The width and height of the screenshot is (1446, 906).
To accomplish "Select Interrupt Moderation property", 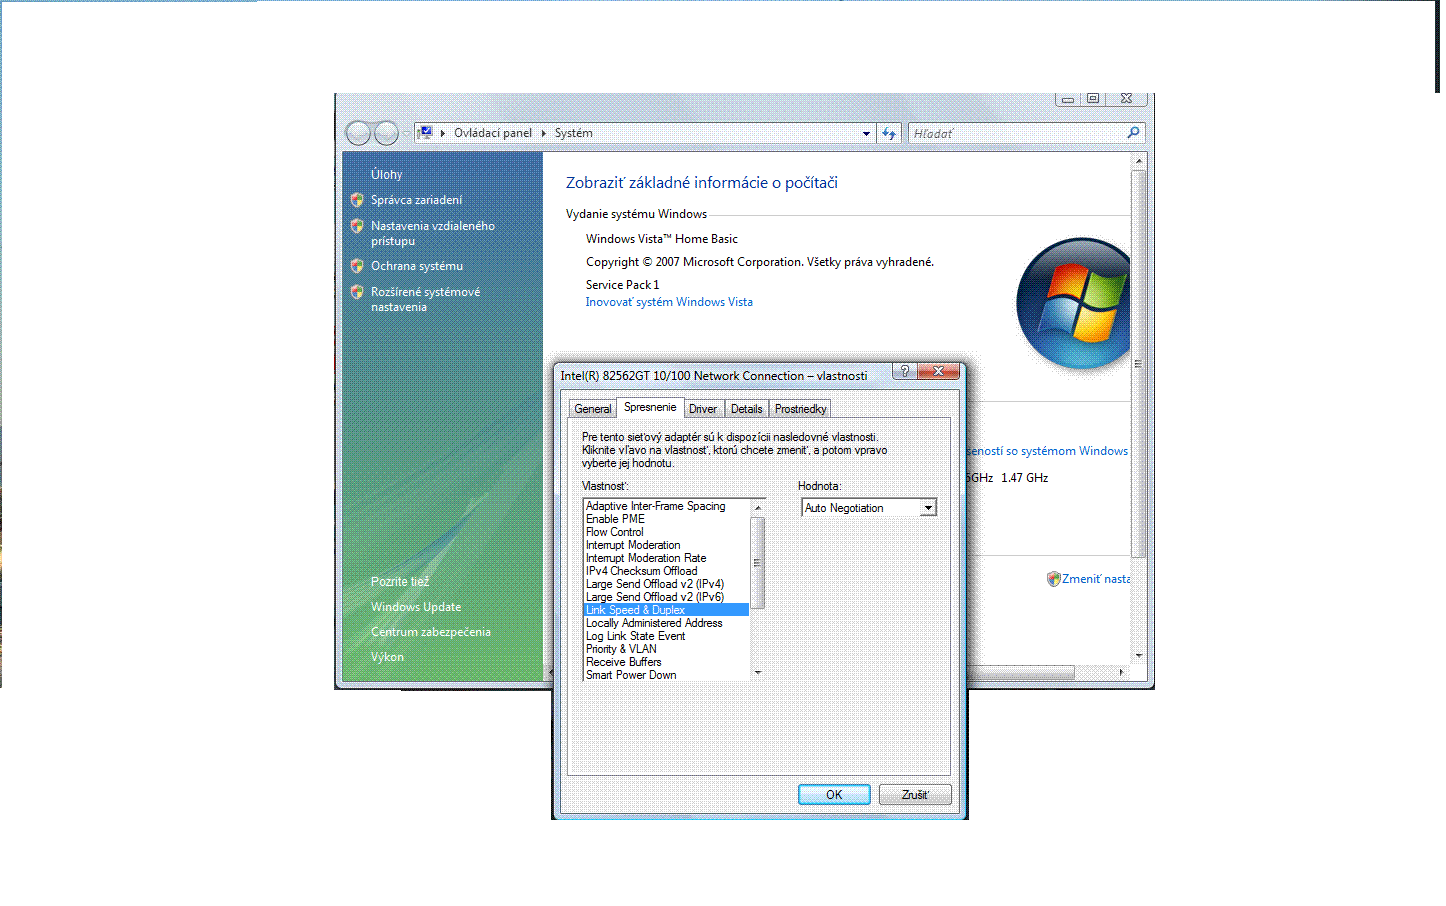I will (x=666, y=545).
